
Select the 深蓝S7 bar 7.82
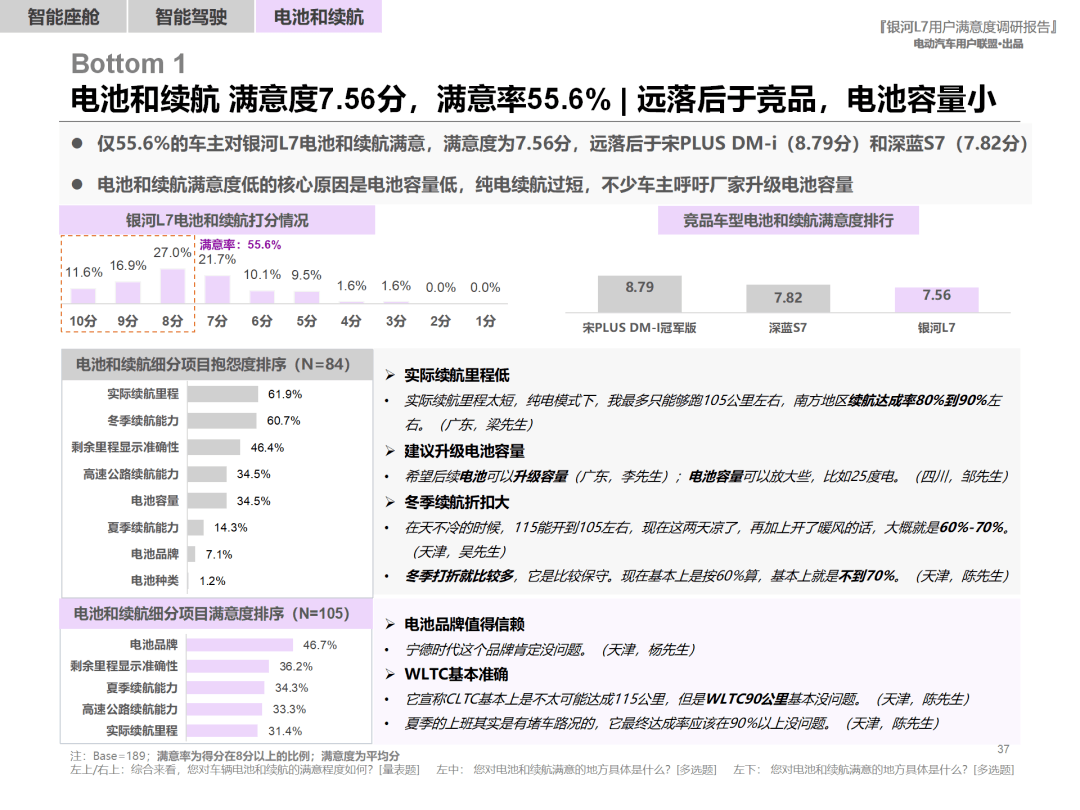[x=788, y=299]
